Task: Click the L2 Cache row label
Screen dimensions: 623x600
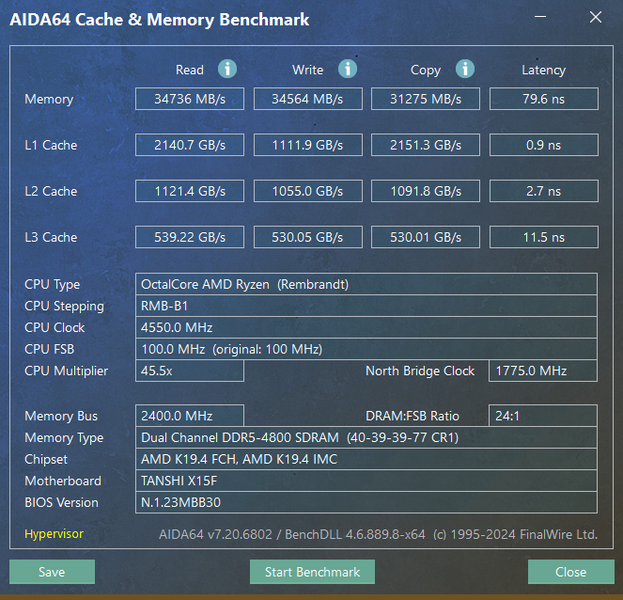Action: tap(51, 191)
